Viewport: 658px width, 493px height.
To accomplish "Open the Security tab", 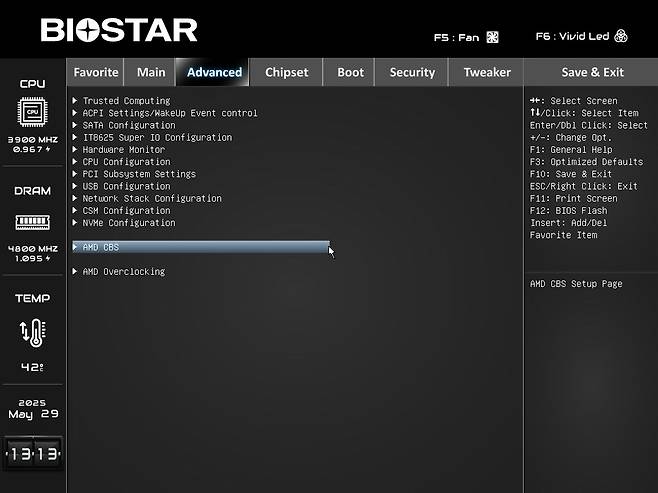I will [x=412, y=72].
